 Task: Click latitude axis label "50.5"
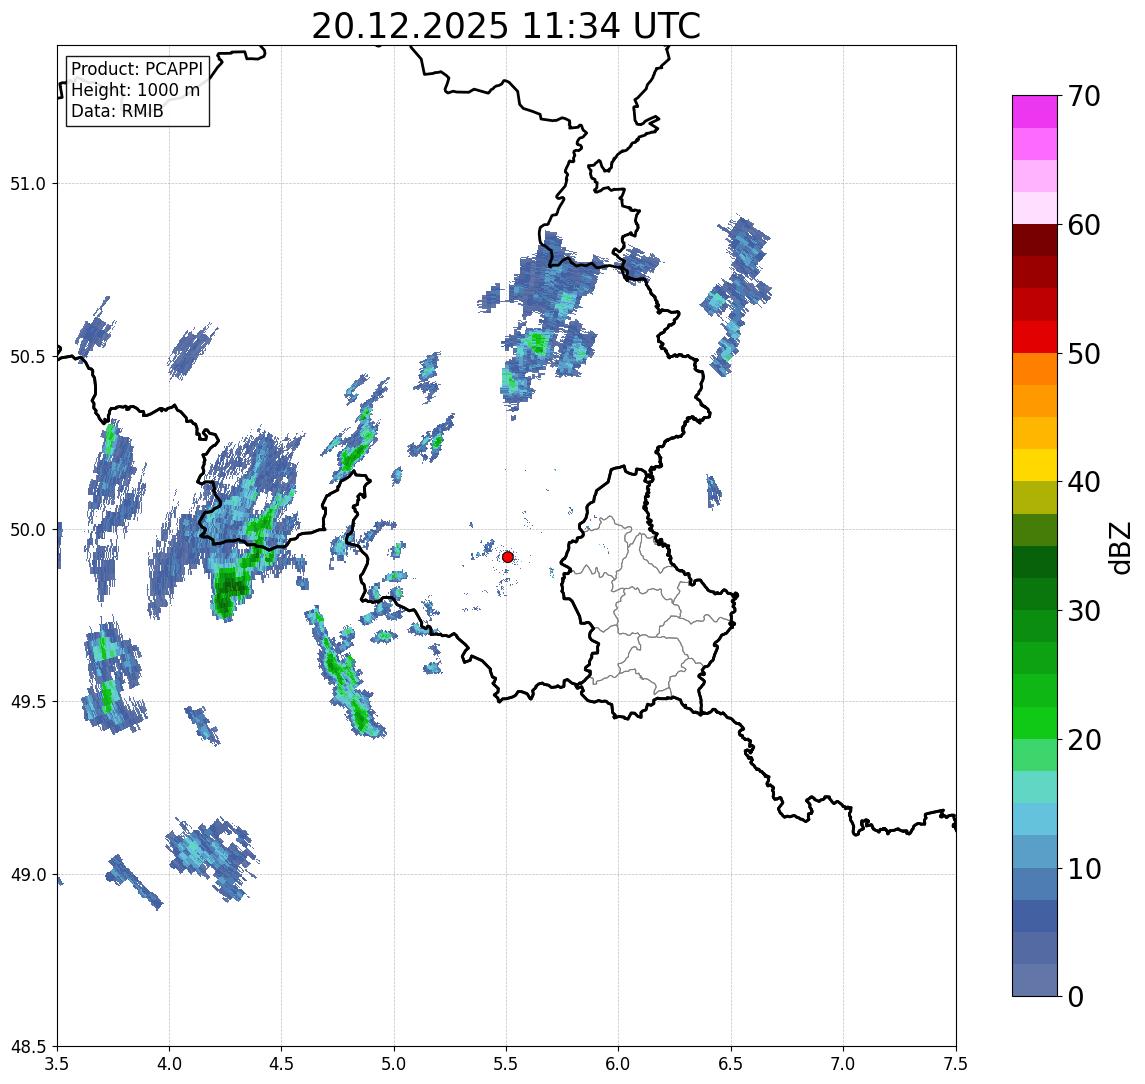point(28,357)
